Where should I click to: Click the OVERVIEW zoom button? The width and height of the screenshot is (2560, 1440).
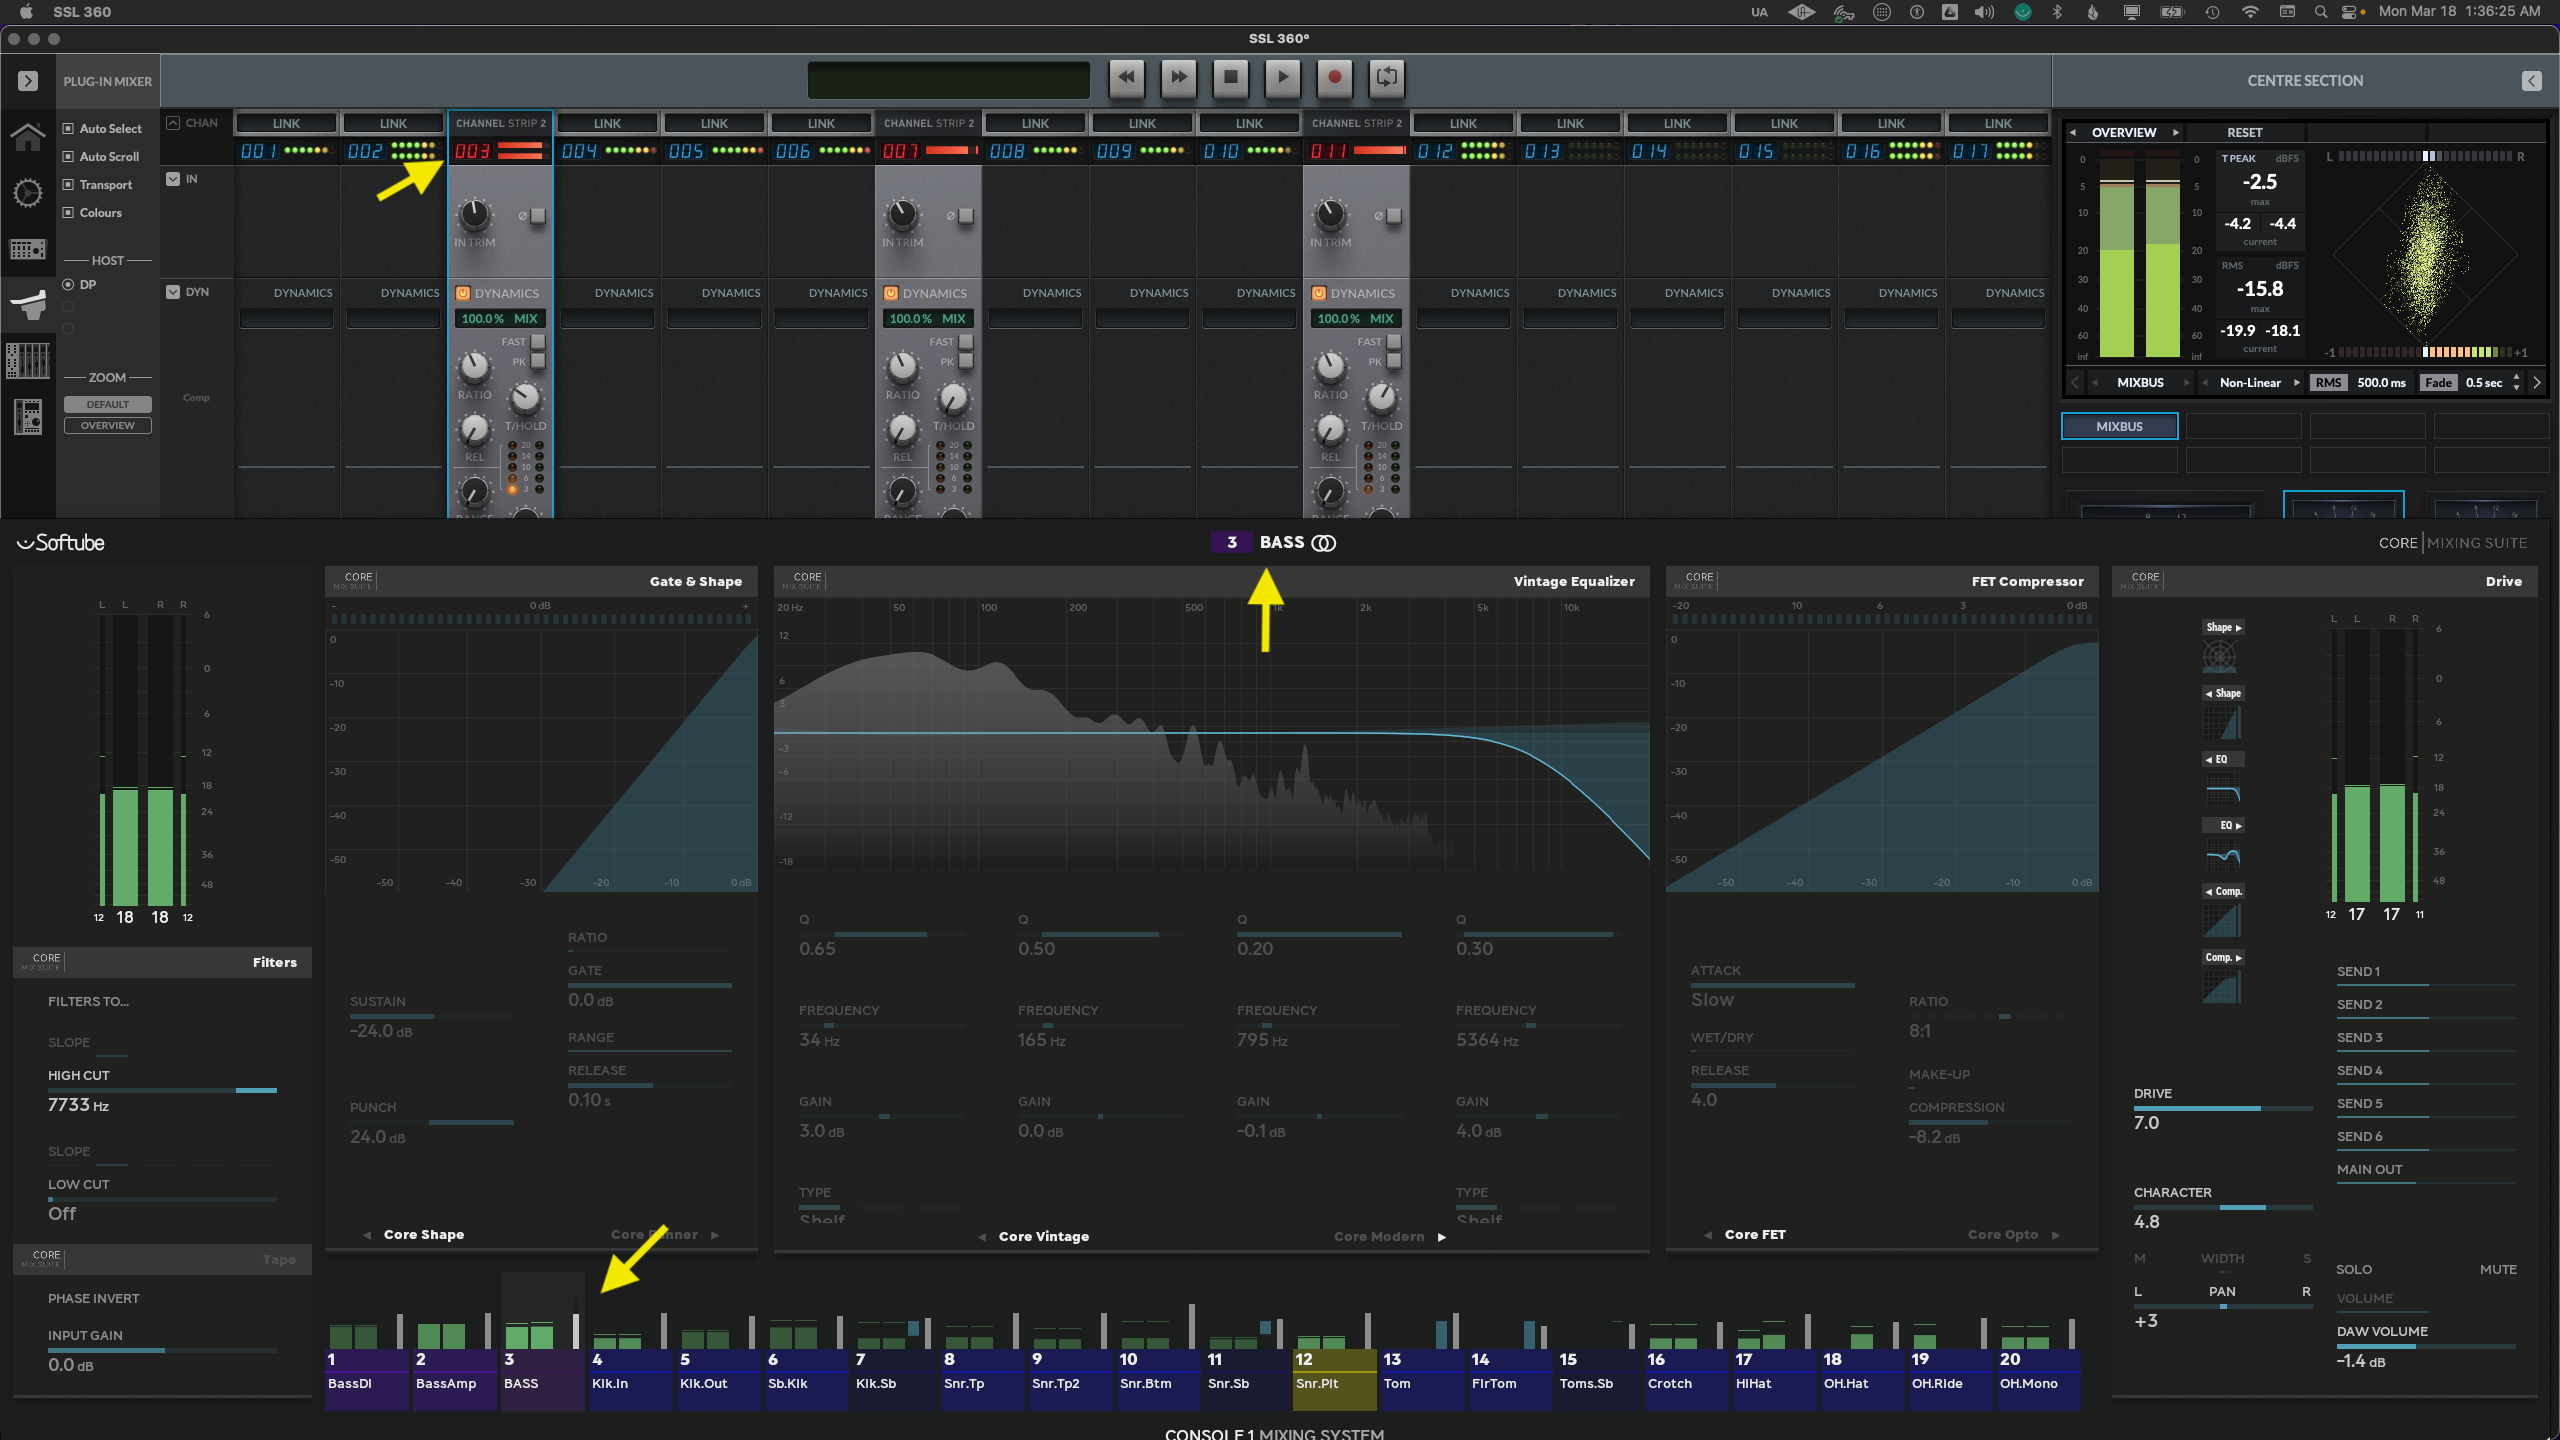108,426
